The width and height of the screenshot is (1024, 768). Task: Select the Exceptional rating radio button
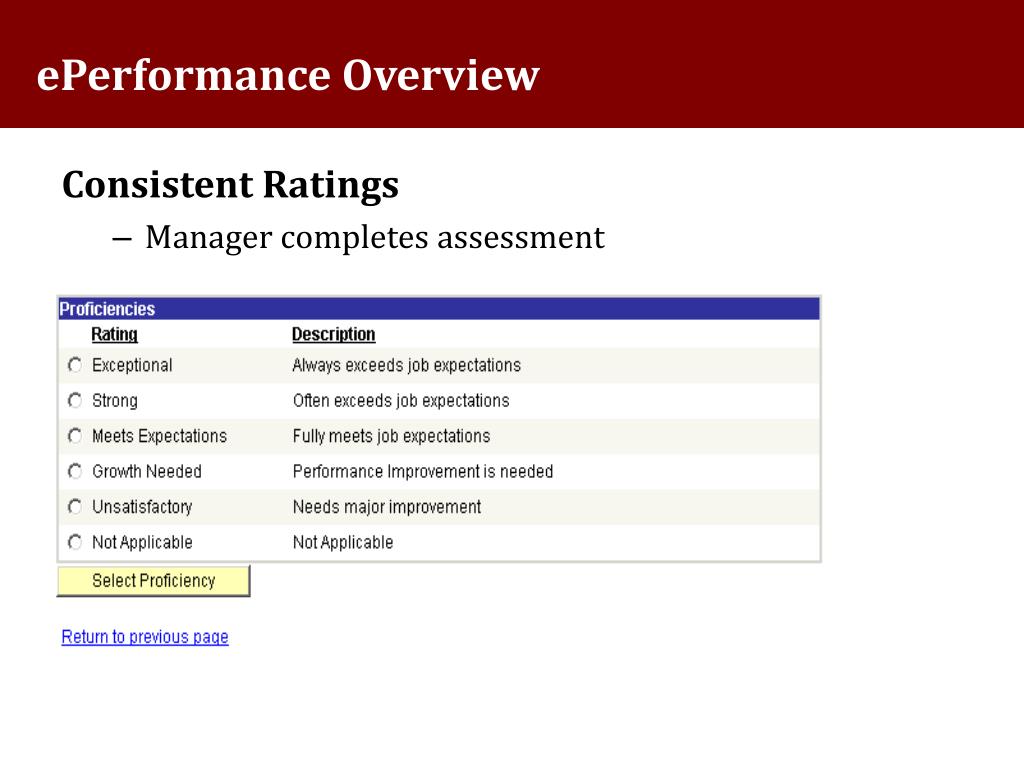[x=75, y=365]
